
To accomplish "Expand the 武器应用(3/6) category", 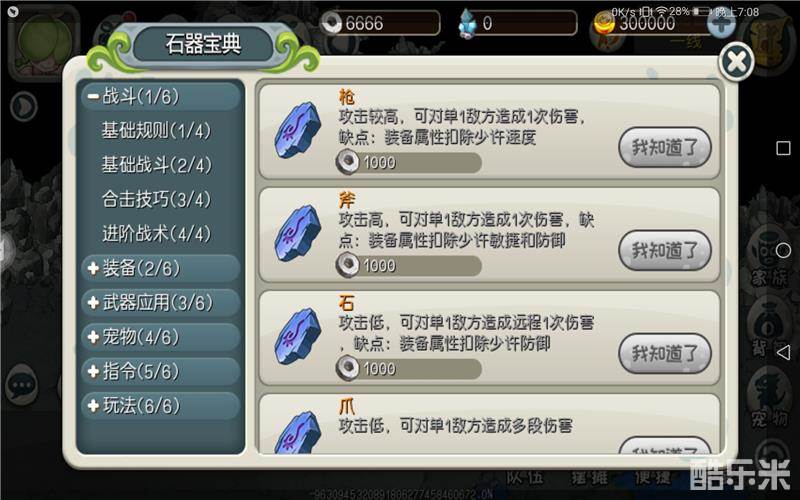I will click(160, 303).
